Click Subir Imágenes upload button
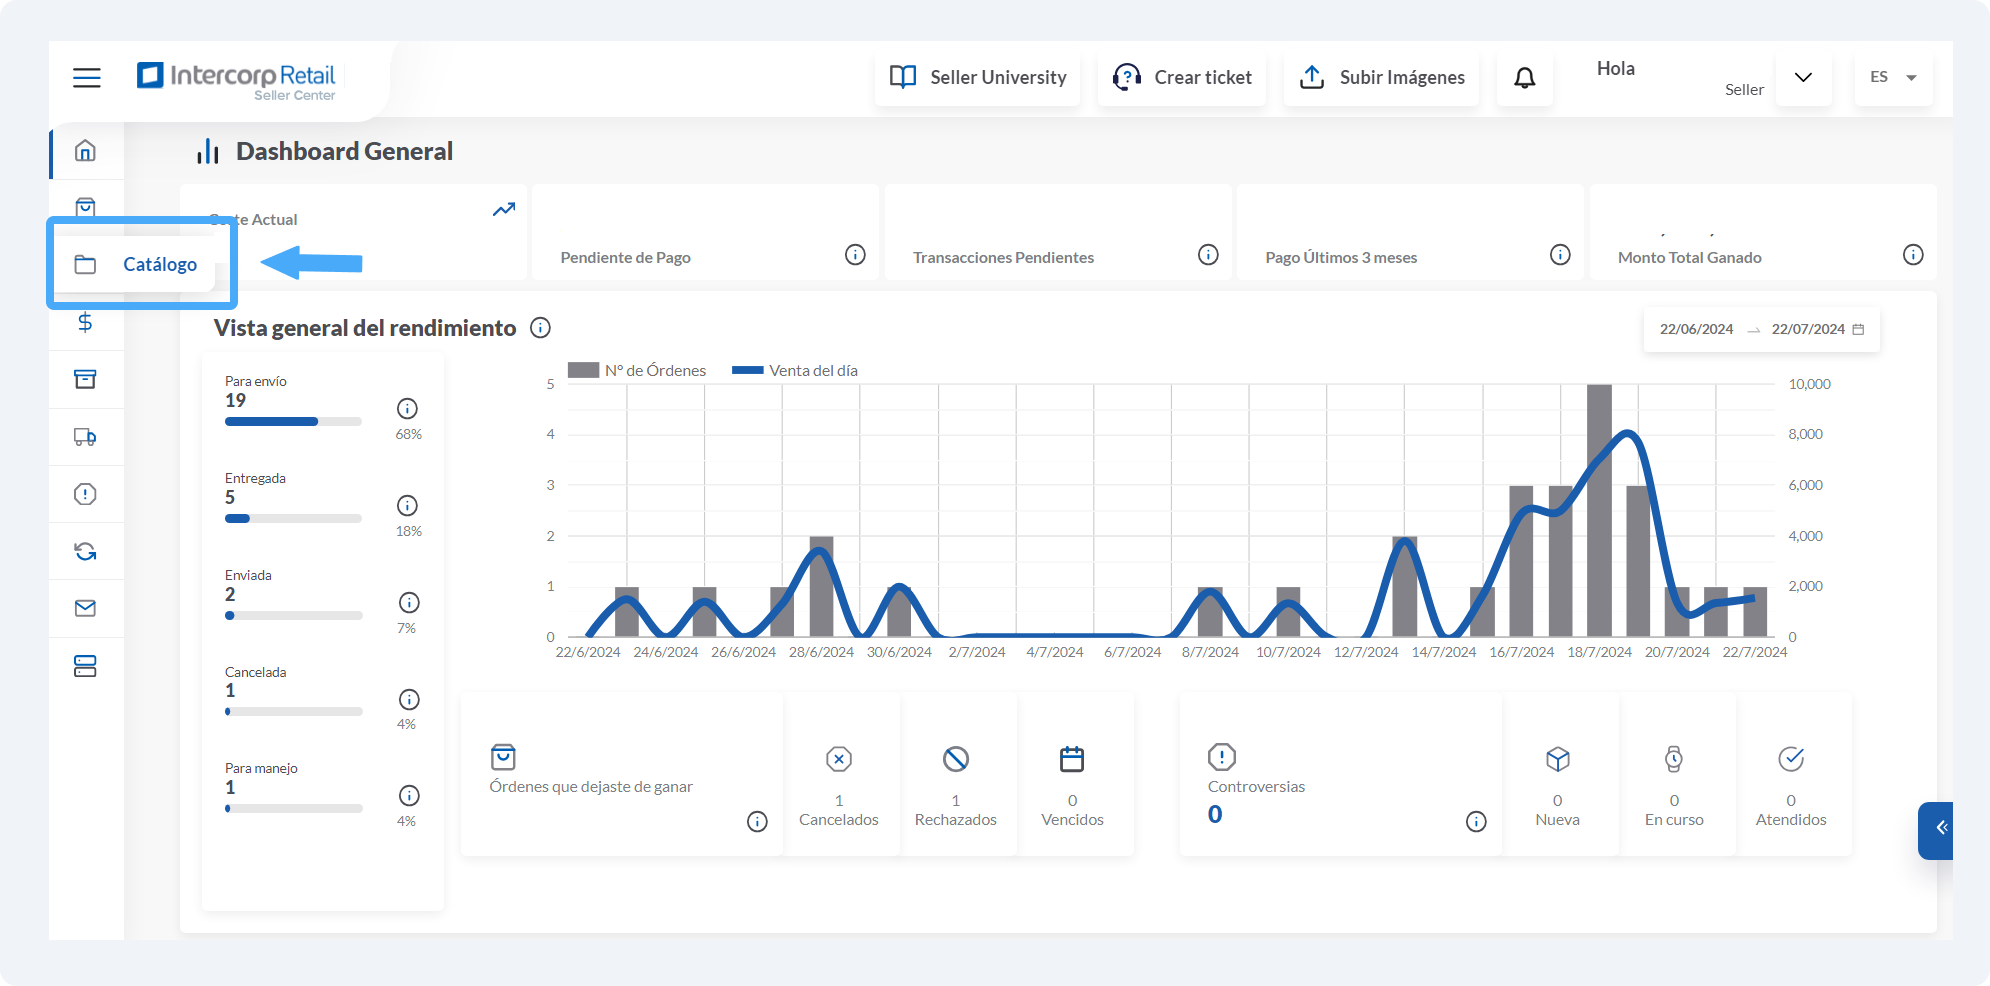This screenshot has width=1990, height=986. point(1382,77)
